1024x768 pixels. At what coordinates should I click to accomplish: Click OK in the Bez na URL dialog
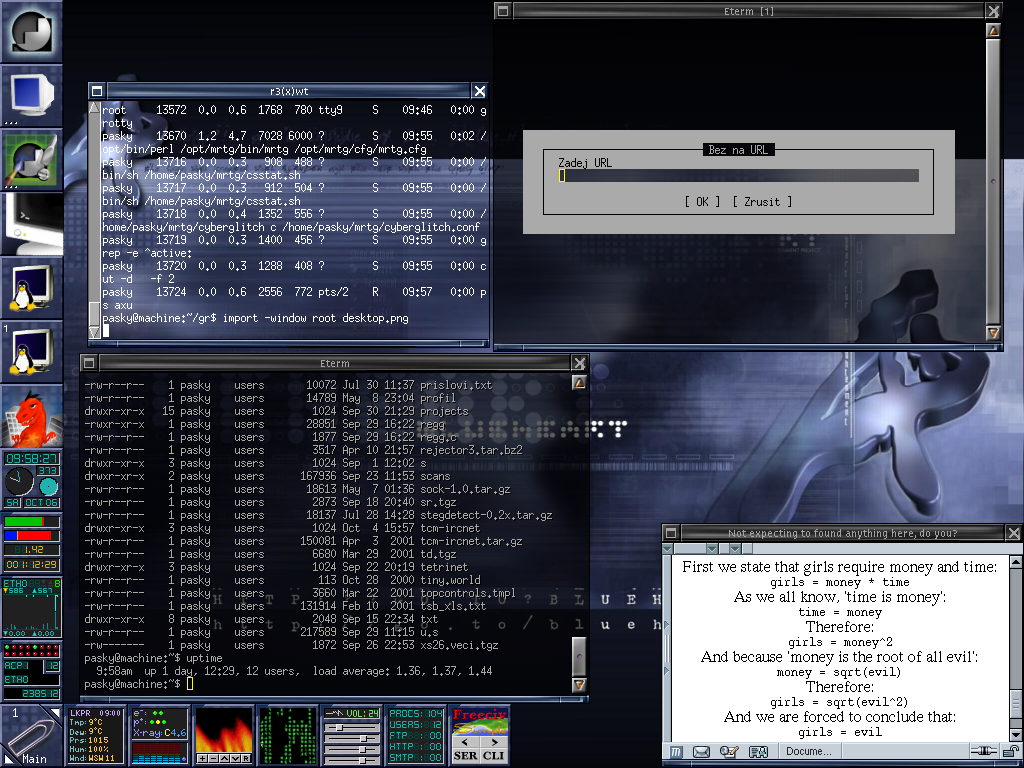[702, 202]
